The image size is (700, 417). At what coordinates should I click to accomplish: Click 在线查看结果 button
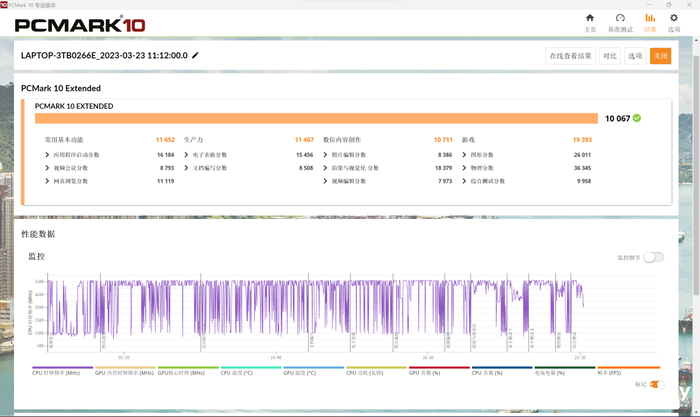[x=569, y=56]
